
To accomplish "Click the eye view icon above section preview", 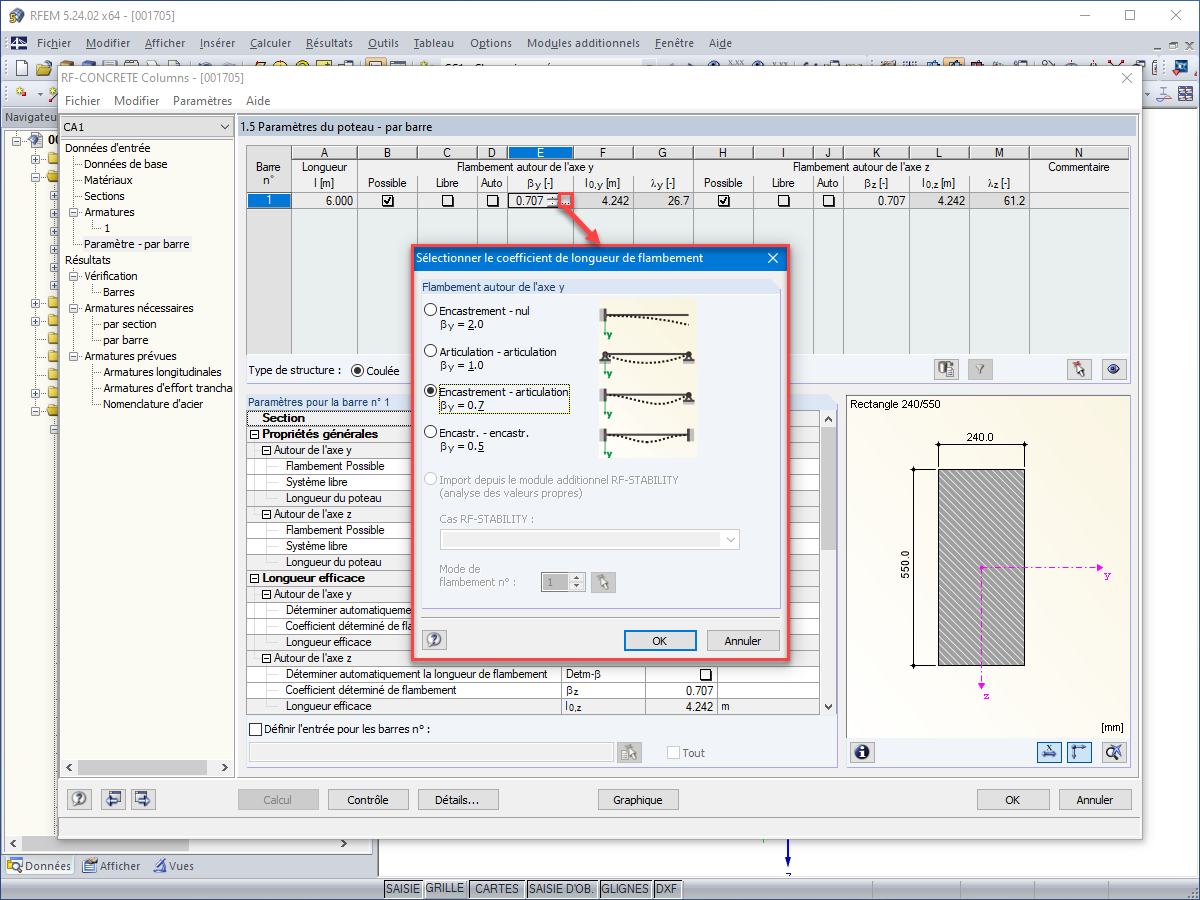I will click(x=1114, y=369).
